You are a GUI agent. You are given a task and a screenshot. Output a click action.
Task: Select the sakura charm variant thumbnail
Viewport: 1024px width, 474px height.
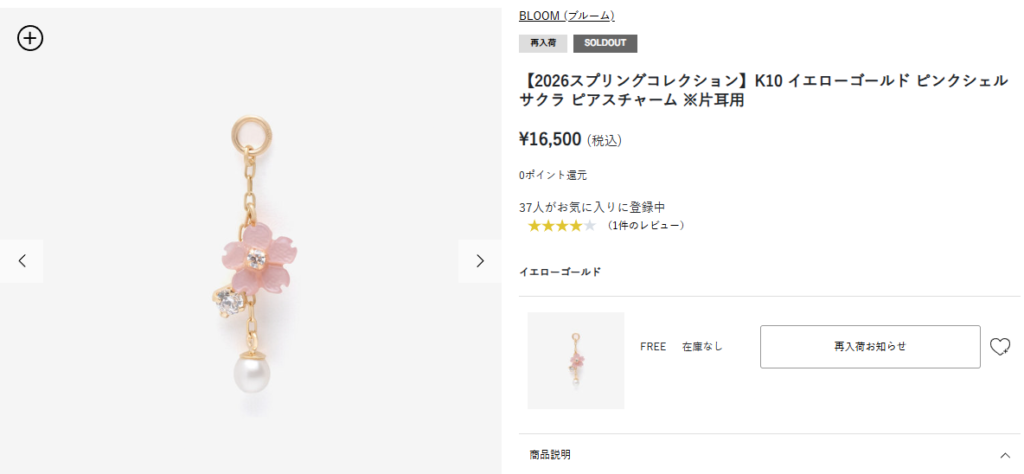[576, 361]
